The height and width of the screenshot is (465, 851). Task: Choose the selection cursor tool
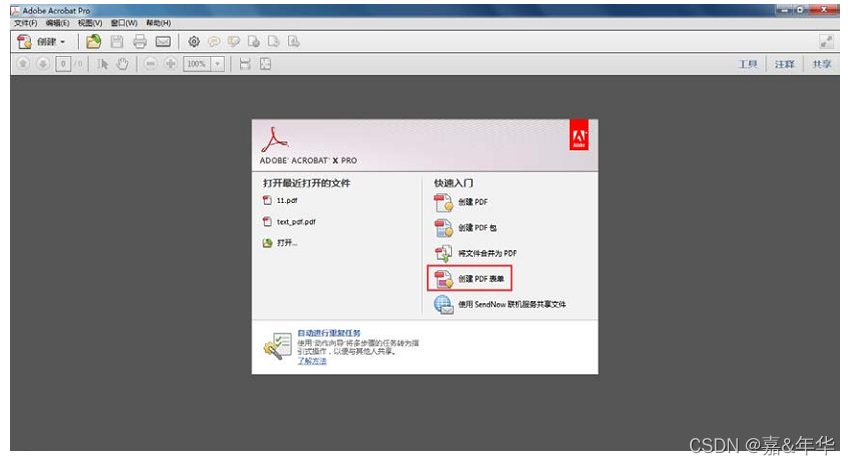103,64
